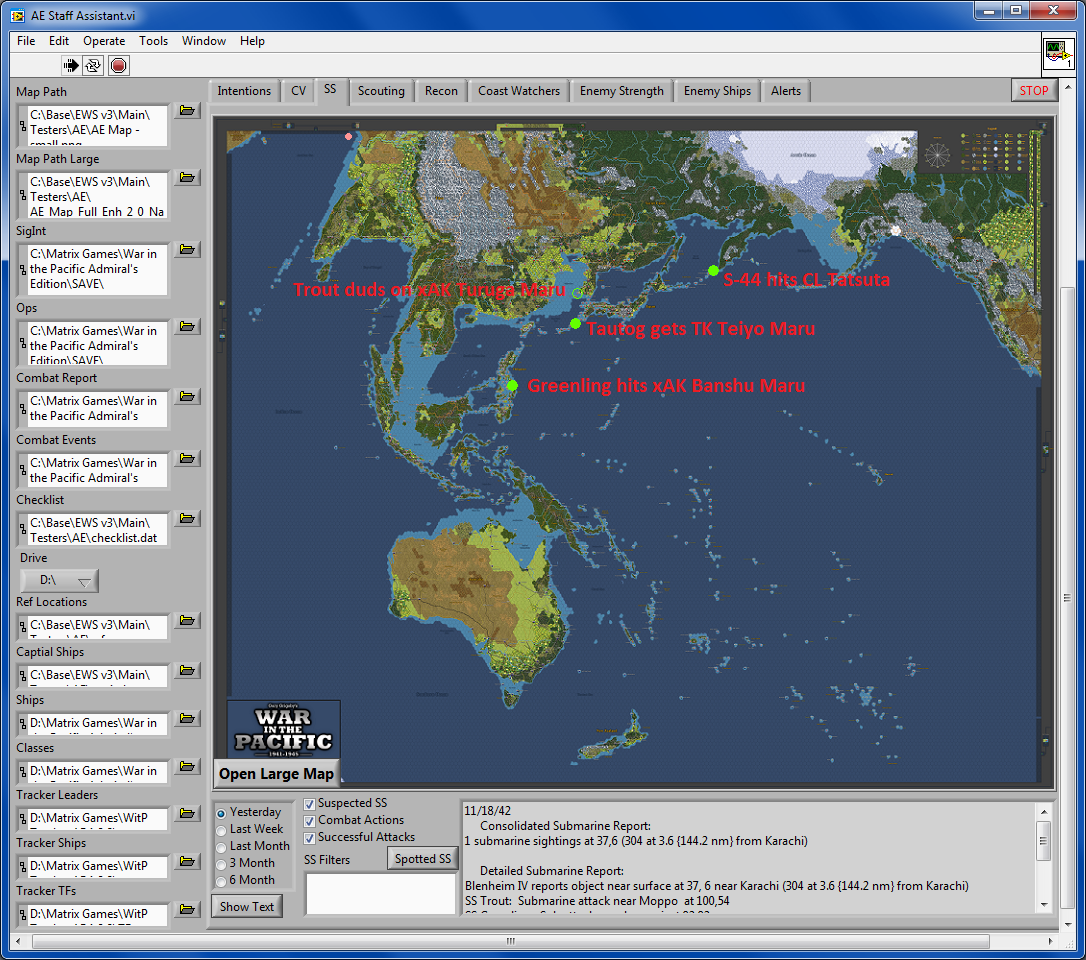The height and width of the screenshot is (960, 1086).
Task: Switch to the Scouting tab
Action: pyautogui.click(x=381, y=91)
